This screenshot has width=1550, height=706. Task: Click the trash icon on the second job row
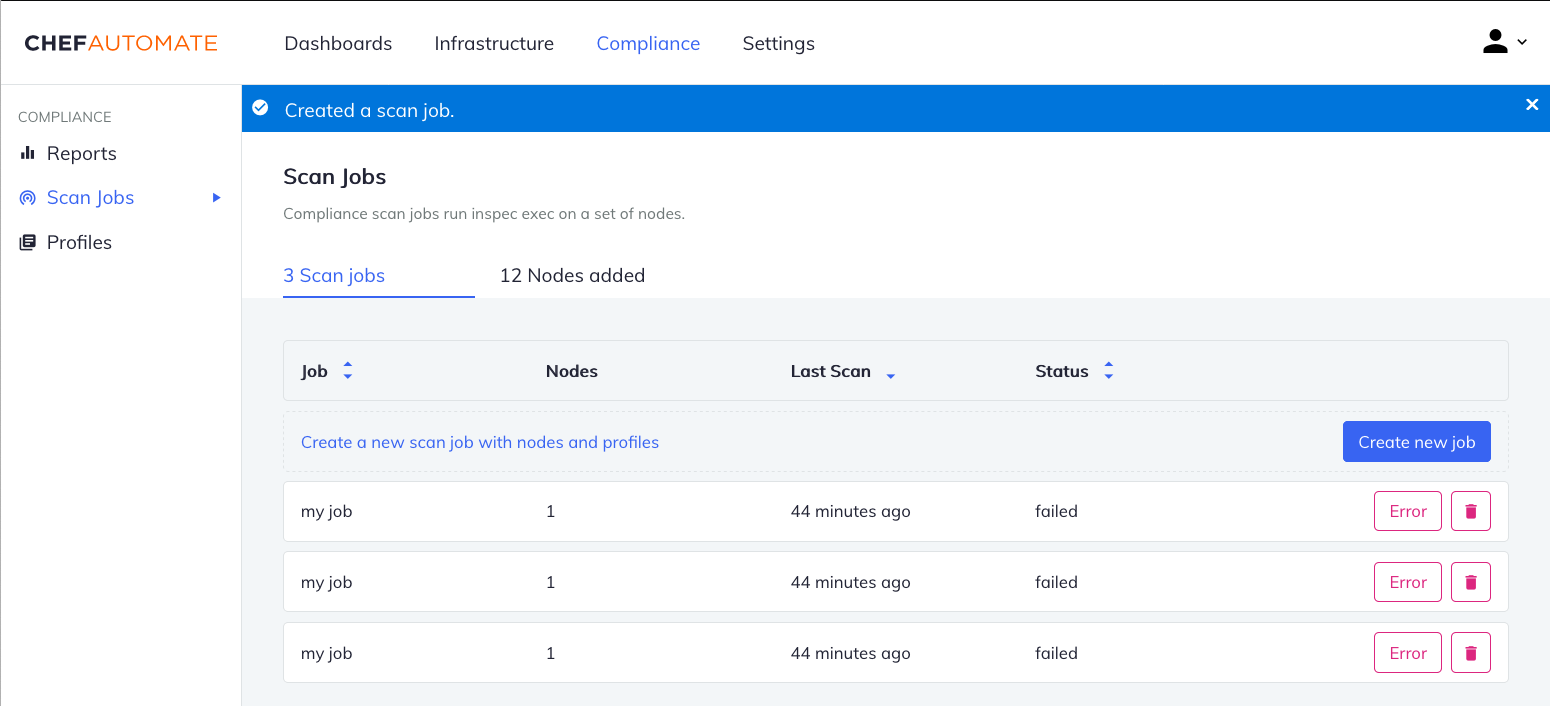point(1470,581)
